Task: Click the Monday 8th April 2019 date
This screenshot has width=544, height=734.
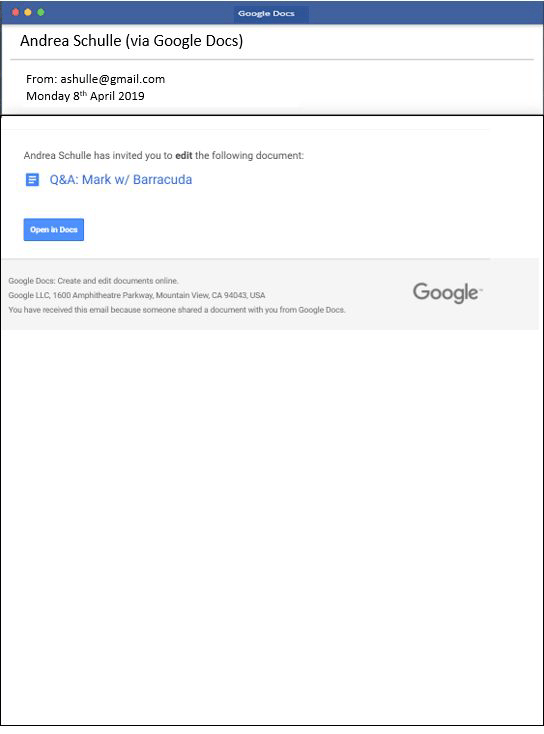Action: pos(85,95)
